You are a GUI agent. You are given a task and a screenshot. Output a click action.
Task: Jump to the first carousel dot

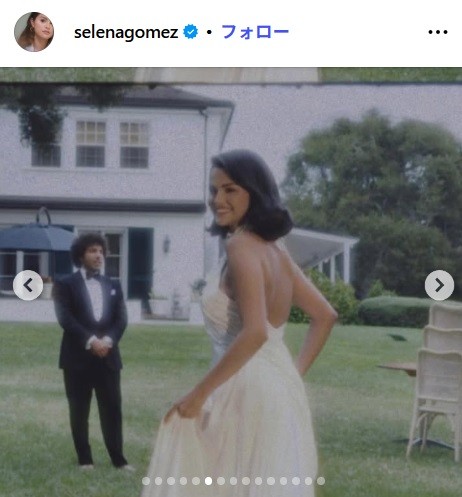click(146, 481)
